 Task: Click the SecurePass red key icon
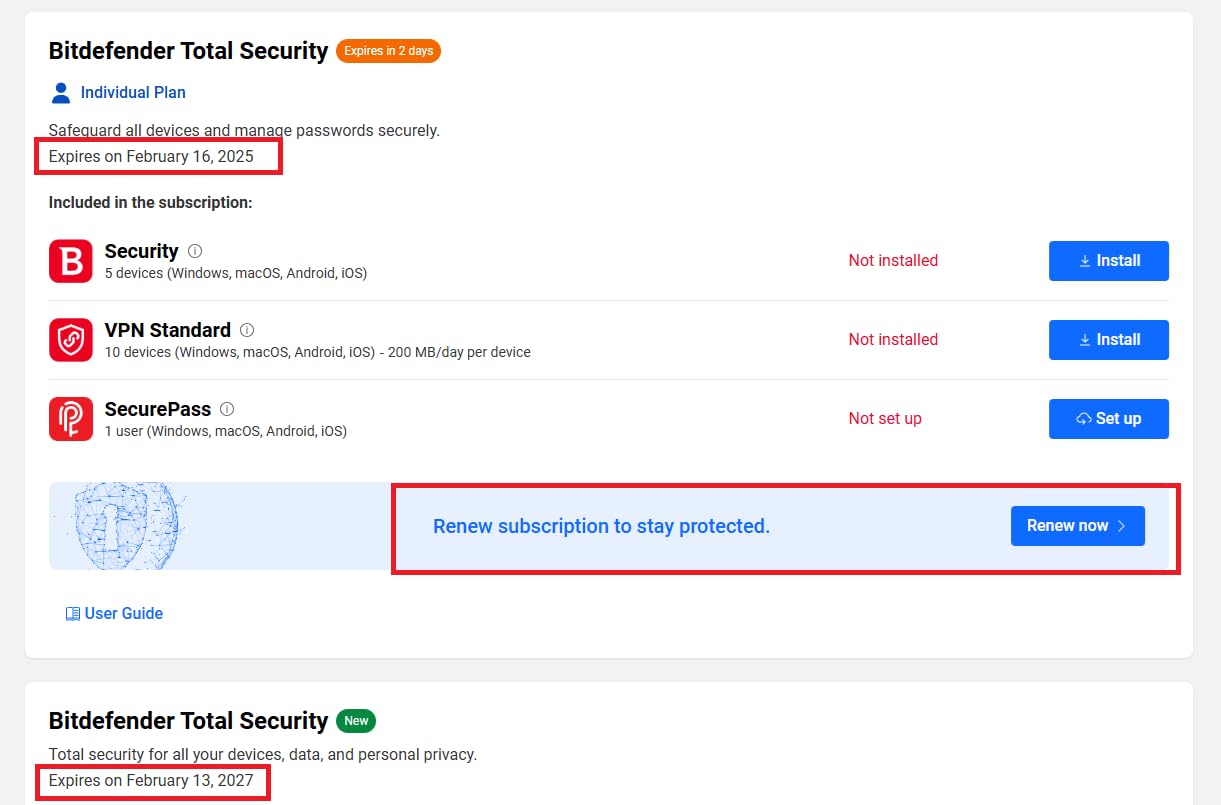(70, 419)
